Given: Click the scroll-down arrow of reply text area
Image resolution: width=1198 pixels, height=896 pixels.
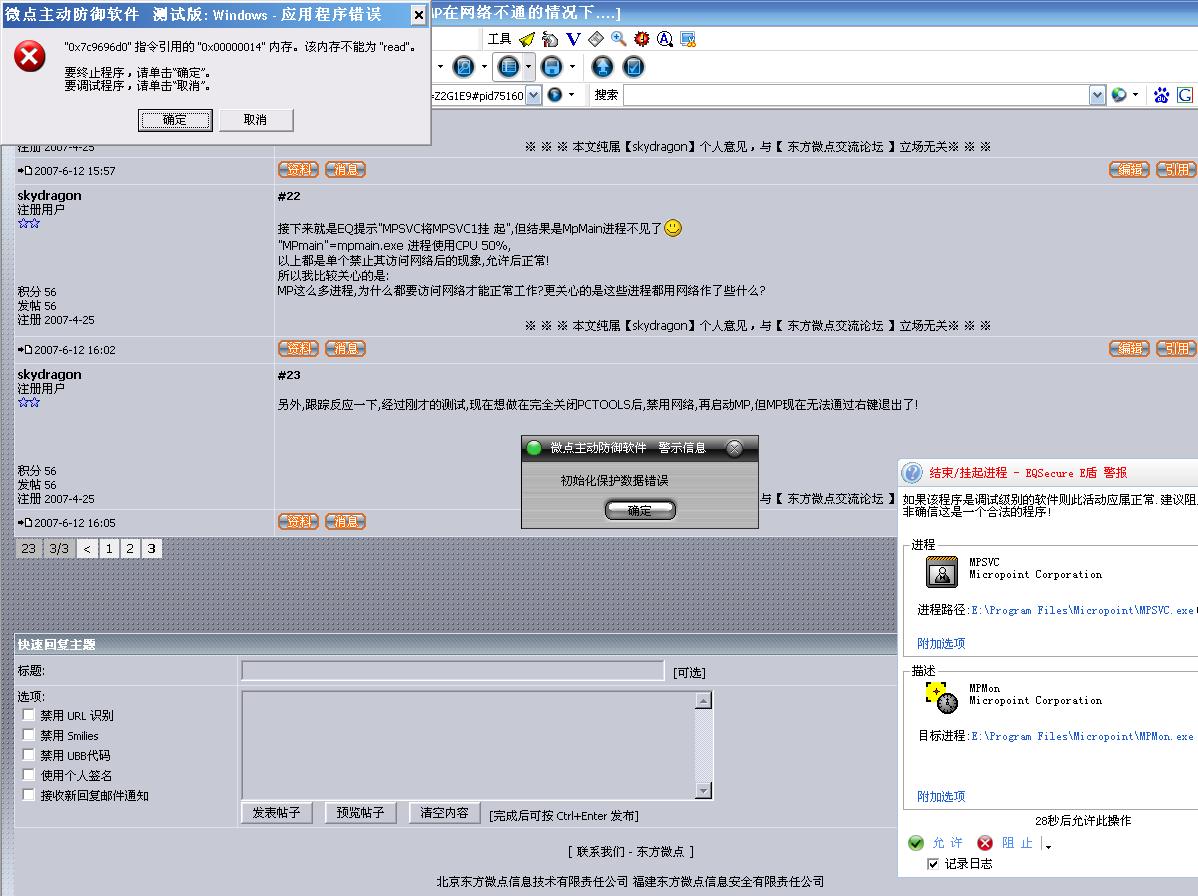Looking at the screenshot, I should click(704, 790).
